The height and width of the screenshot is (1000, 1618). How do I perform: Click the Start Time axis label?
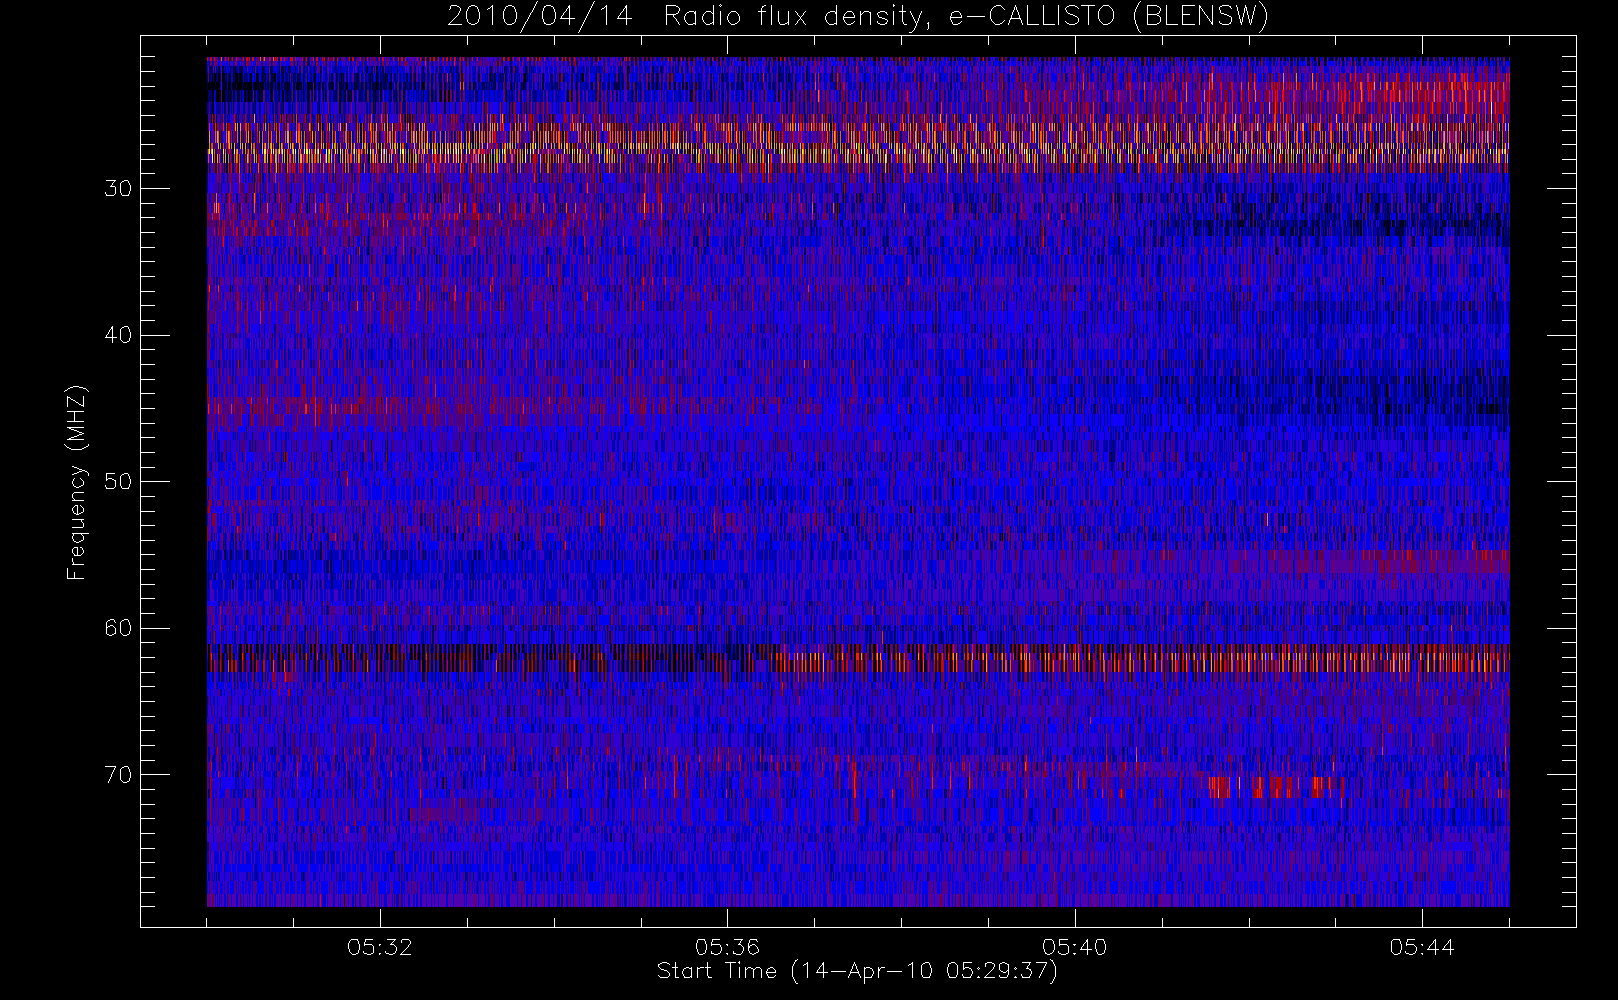pos(858,971)
